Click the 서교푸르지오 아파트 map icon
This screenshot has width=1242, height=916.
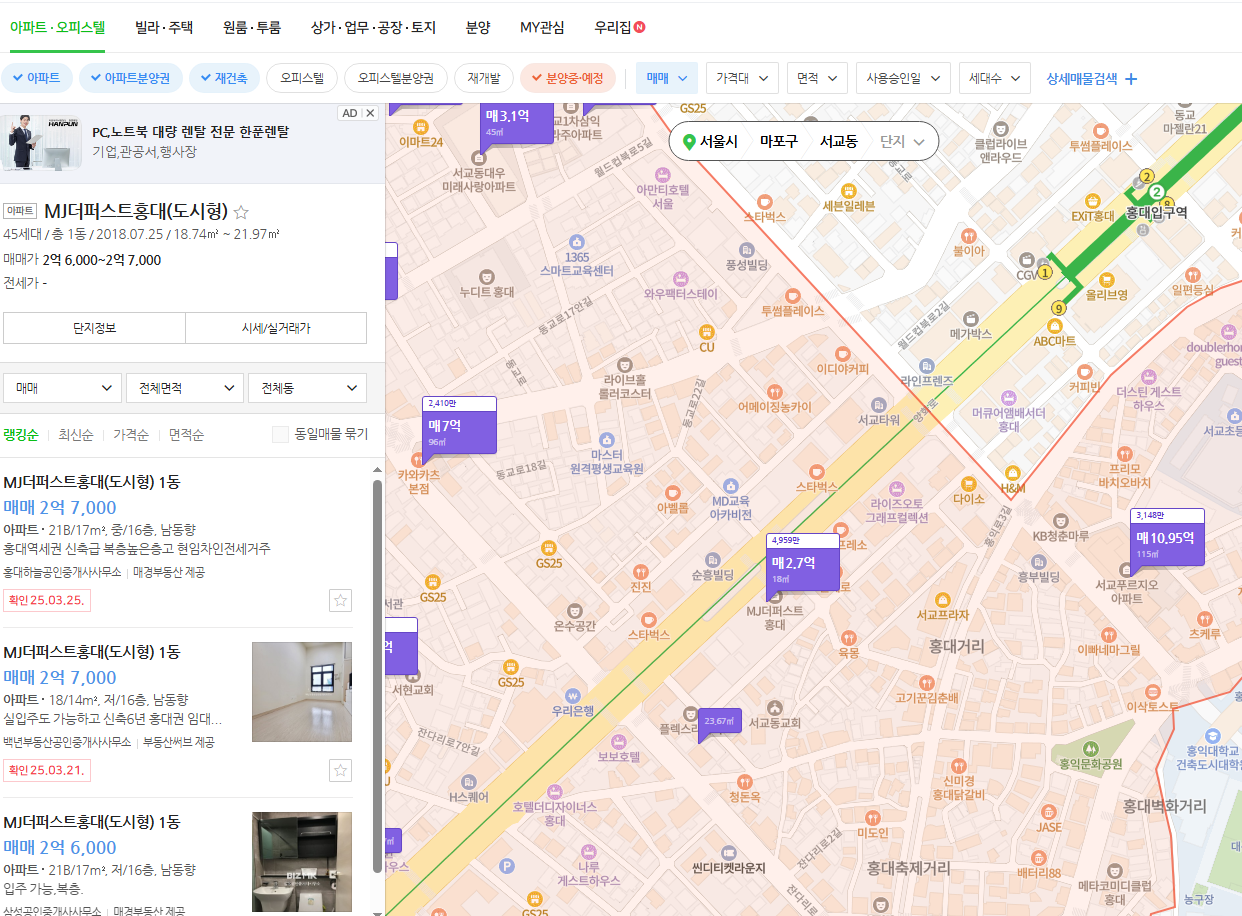(1126, 571)
